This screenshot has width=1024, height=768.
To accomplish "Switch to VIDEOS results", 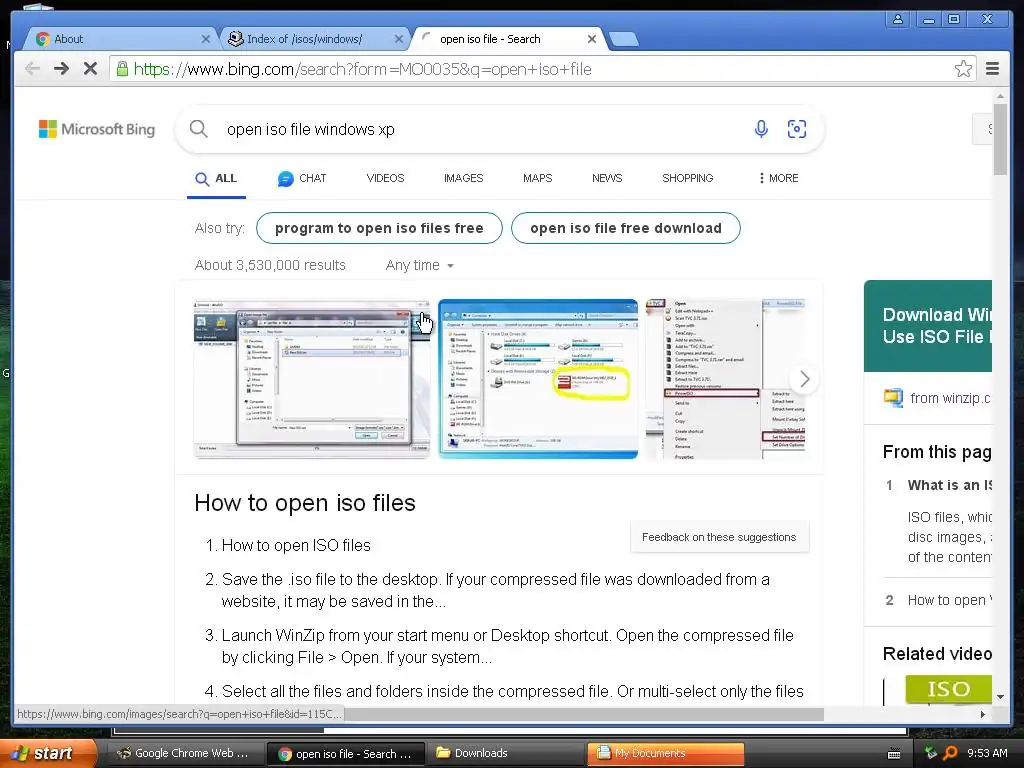I will (x=385, y=178).
